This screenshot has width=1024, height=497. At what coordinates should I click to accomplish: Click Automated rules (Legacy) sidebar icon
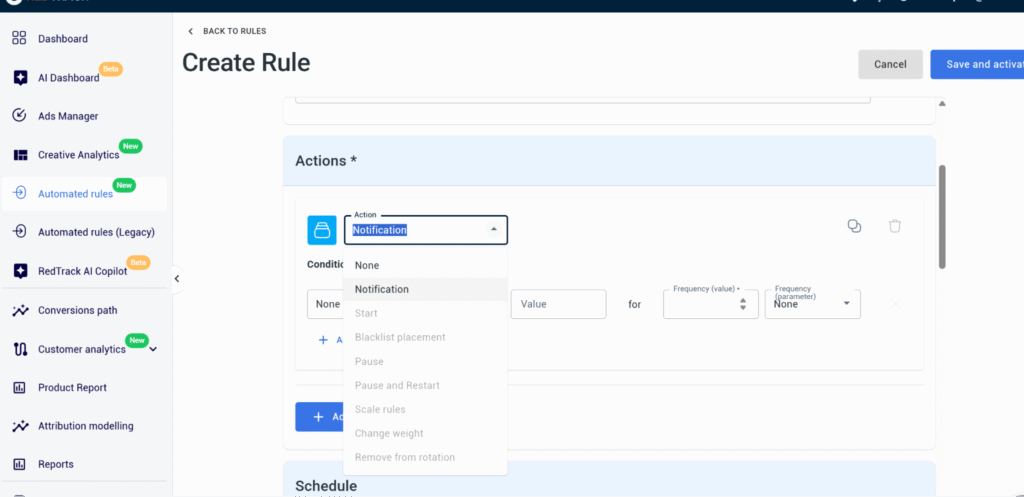point(20,232)
